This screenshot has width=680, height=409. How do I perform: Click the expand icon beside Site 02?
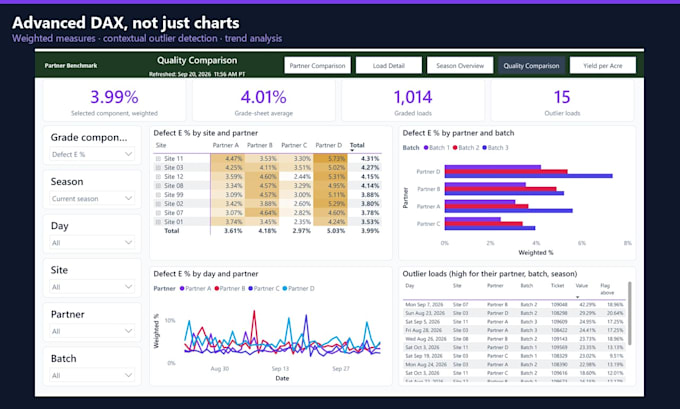(x=158, y=204)
